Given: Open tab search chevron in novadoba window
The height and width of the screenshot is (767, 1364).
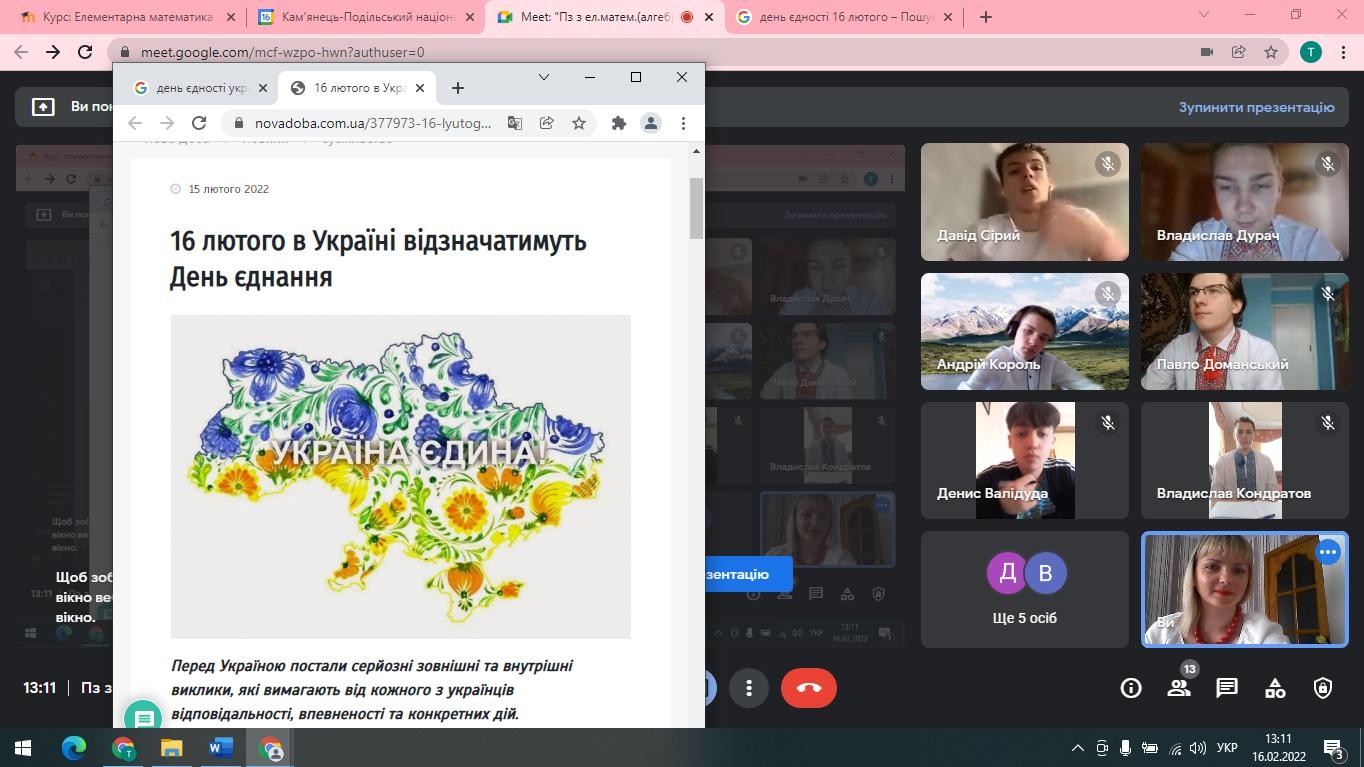Looking at the screenshot, I should 544,77.
